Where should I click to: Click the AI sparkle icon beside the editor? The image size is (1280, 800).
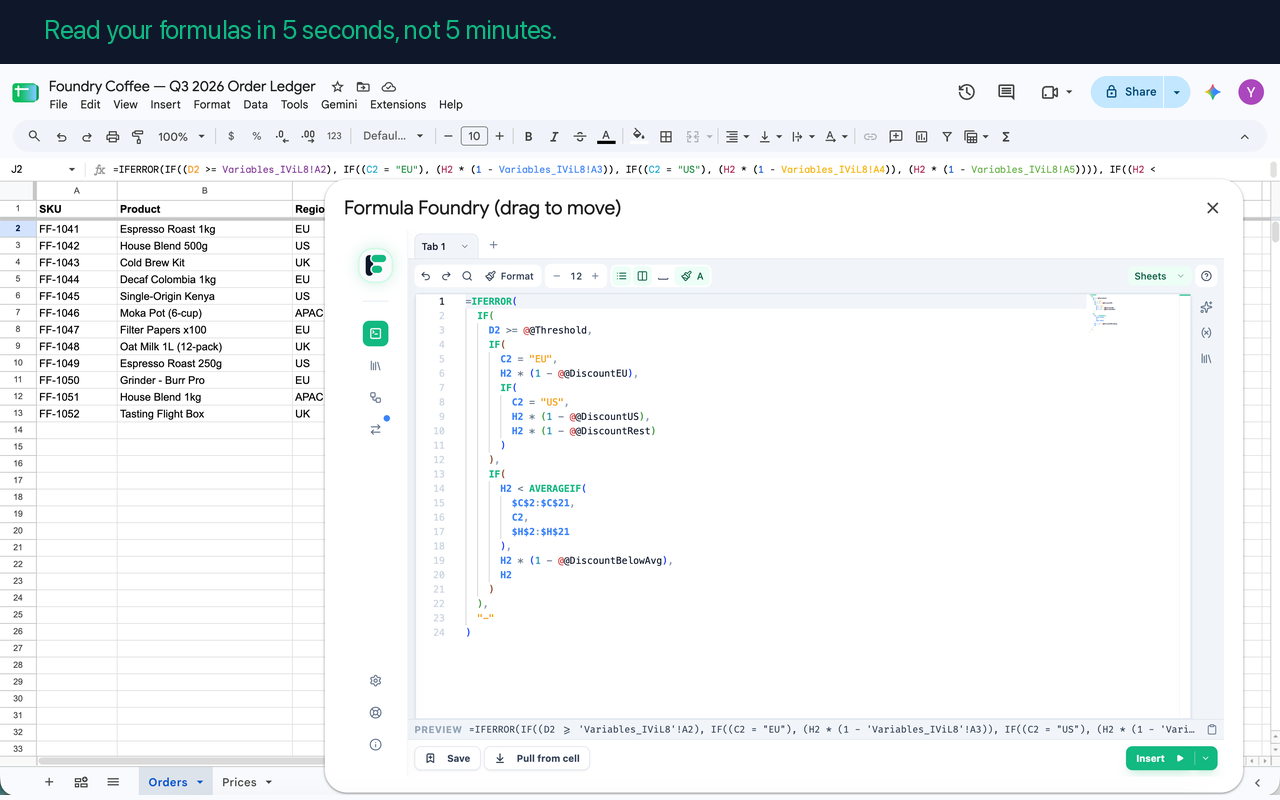point(1206,307)
